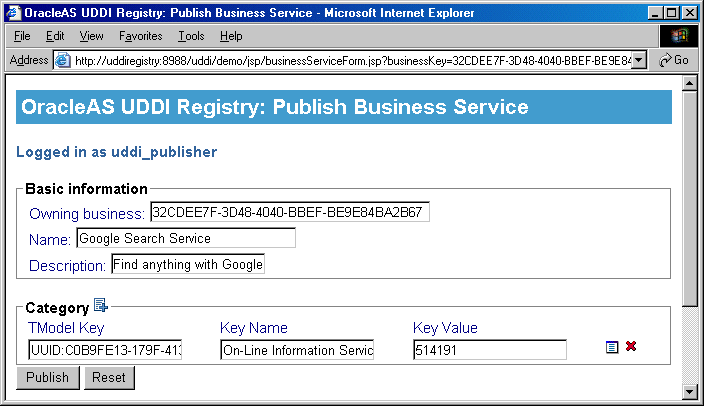Open the Tools menu
Image resolution: width=704 pixels, height=406 pixels.
click(x=191, y=36)
